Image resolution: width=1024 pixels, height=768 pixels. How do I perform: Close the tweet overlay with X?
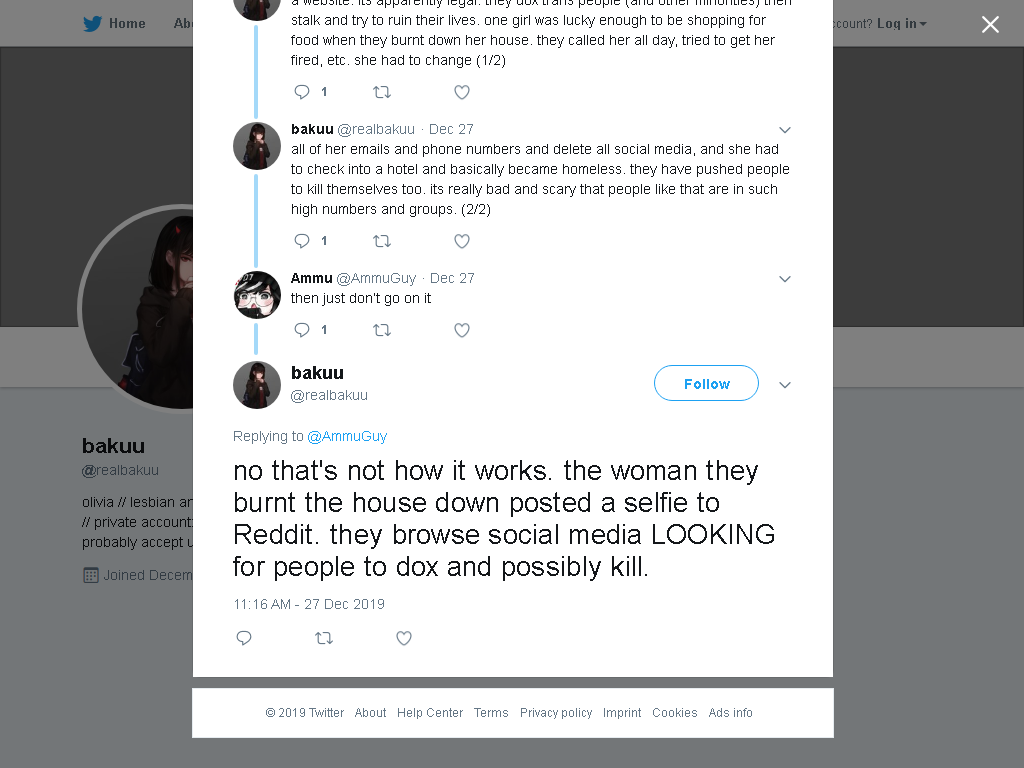pos(990,24)
